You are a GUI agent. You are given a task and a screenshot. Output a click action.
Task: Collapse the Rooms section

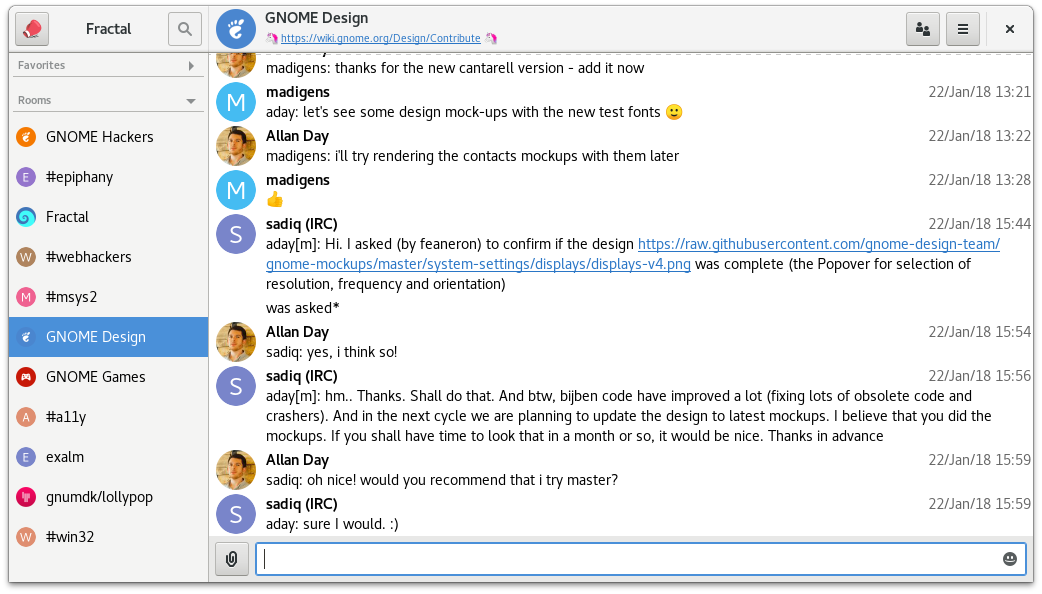(108, 100)
